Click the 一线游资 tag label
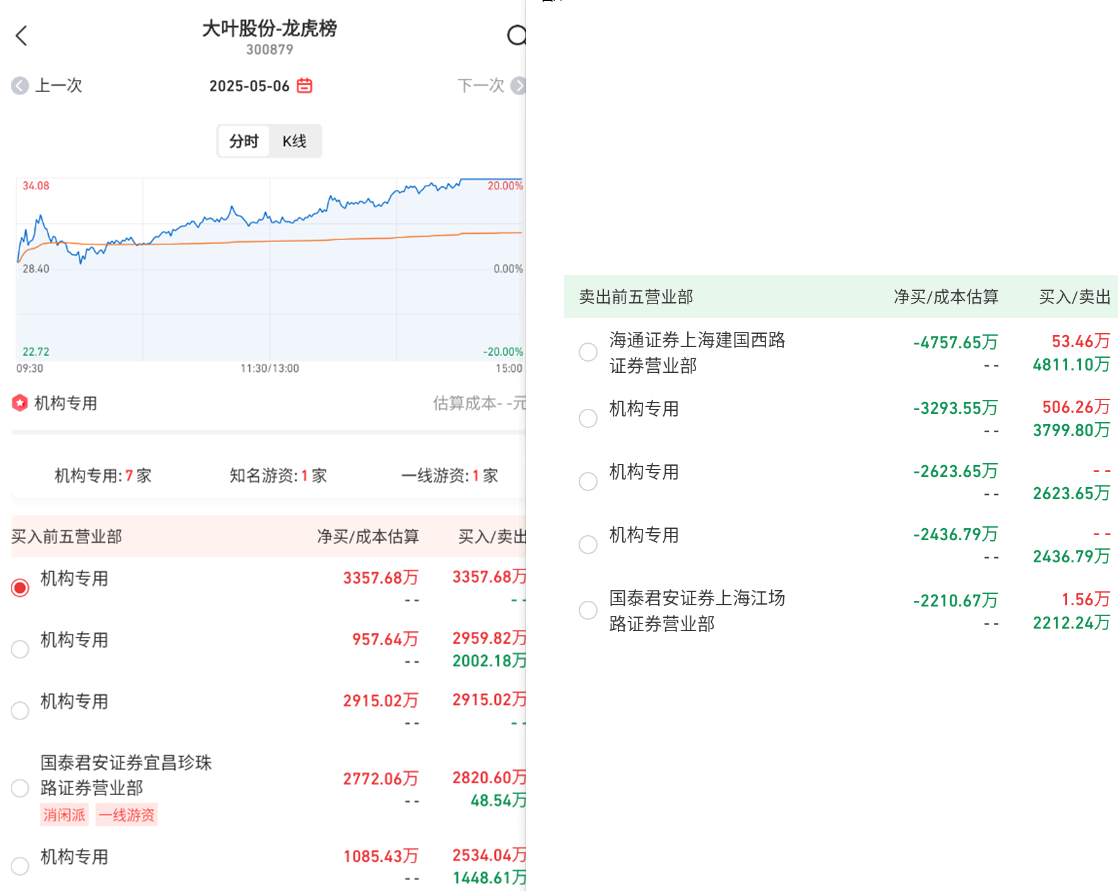1118x891 pixels. tap(127, 815)
